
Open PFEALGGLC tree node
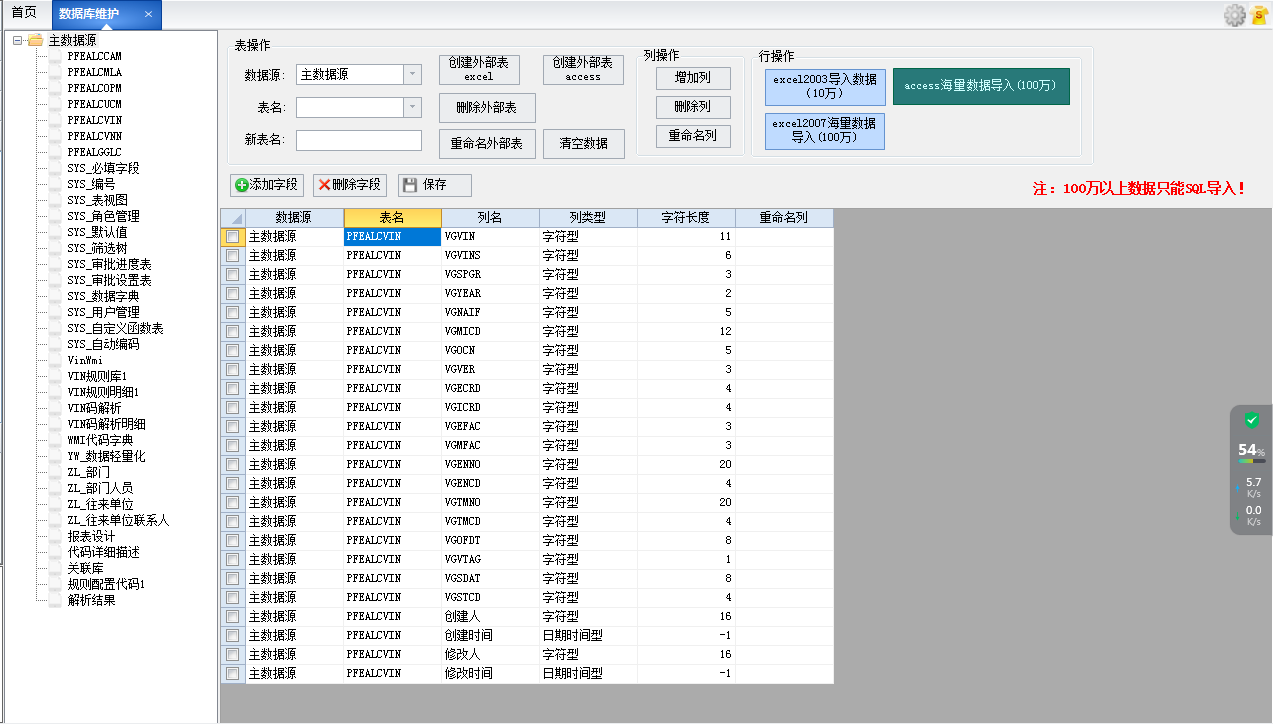[x=95, y=152]
